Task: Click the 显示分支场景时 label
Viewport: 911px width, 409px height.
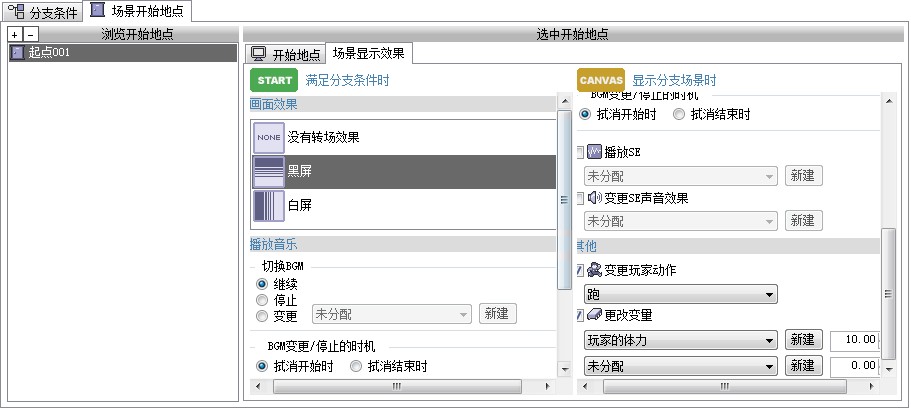Action: click(674, 81)
